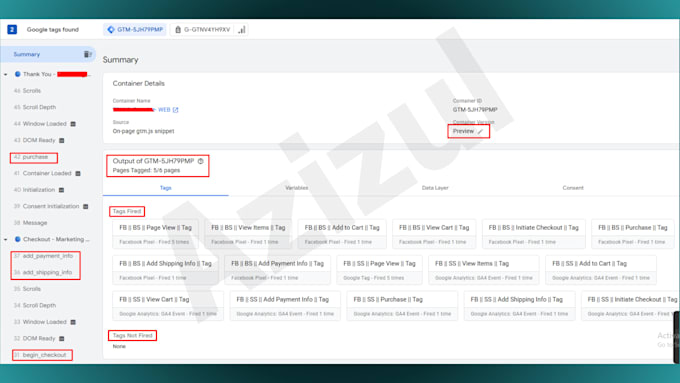Open the bar chart icon beside G-GTNV4YH9XV
Image resolution: width=680 pixels, height=383 pixels.
(x=242, y=29)
